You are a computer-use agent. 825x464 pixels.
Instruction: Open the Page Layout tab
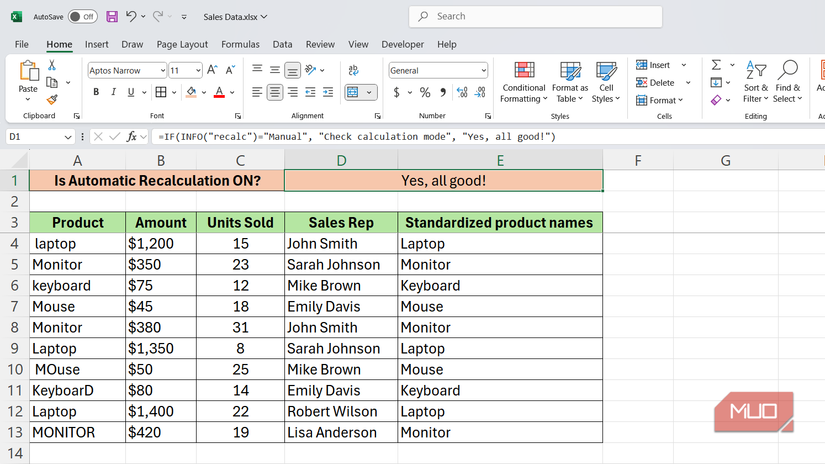(182, 44)
